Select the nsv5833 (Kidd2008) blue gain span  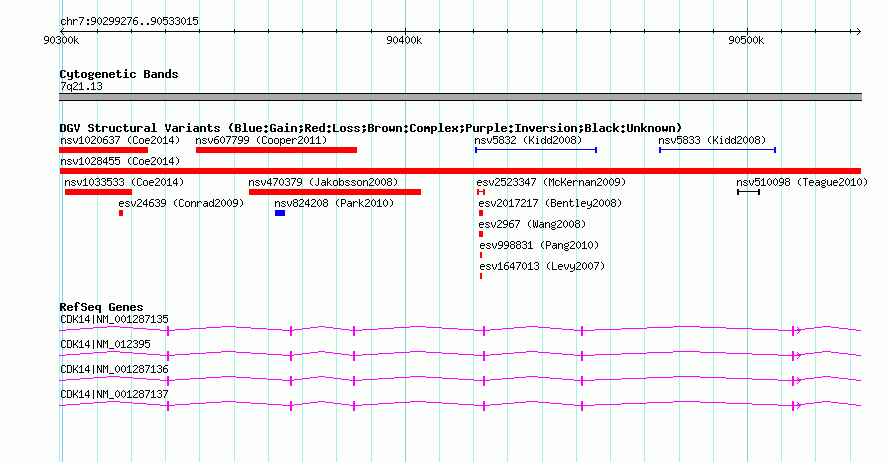click(x=717, y=150)
